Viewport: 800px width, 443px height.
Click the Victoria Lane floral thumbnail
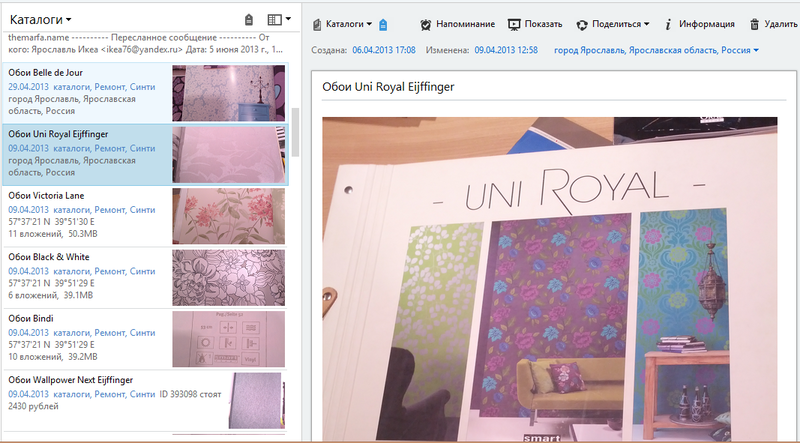pyautogui.click(x=229, y=216)
